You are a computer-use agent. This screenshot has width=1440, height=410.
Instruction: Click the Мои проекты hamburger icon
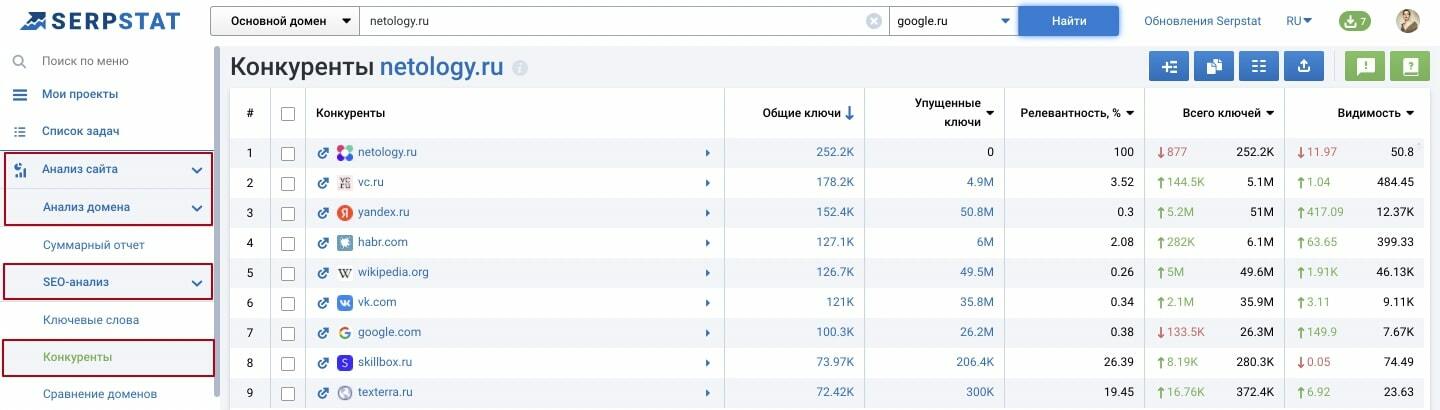click(19, 95)
